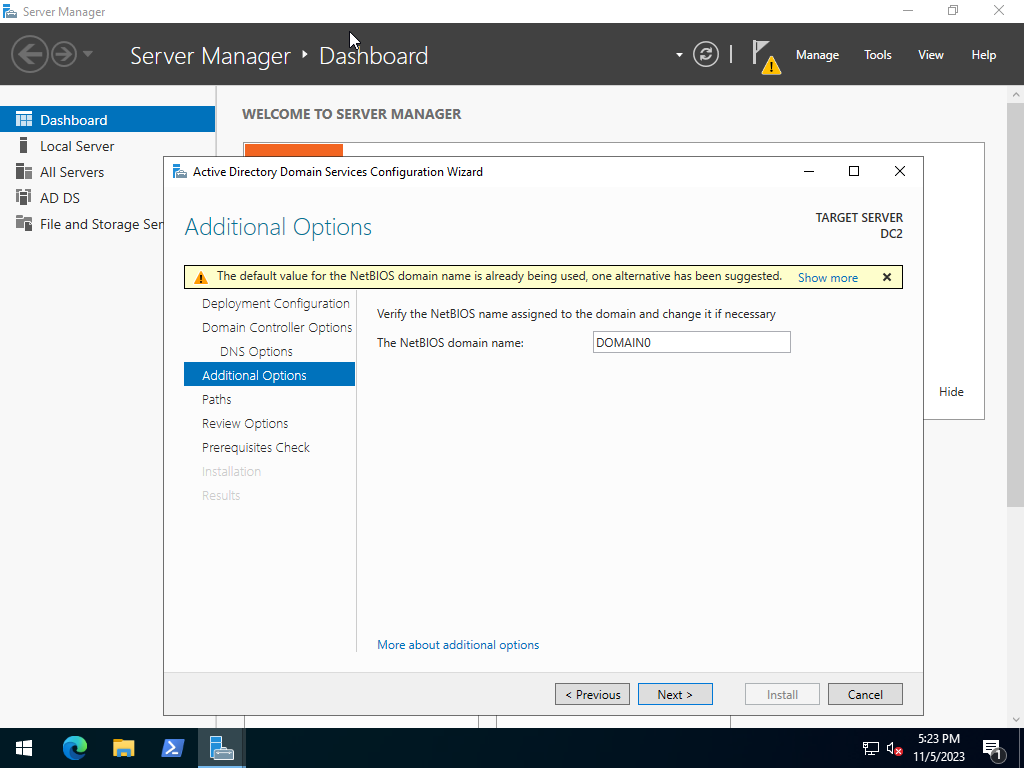Viewport: 1024px width, 768px height.
Task: Click the muted speaker tray icon
Action: click(x=895, y=748)
